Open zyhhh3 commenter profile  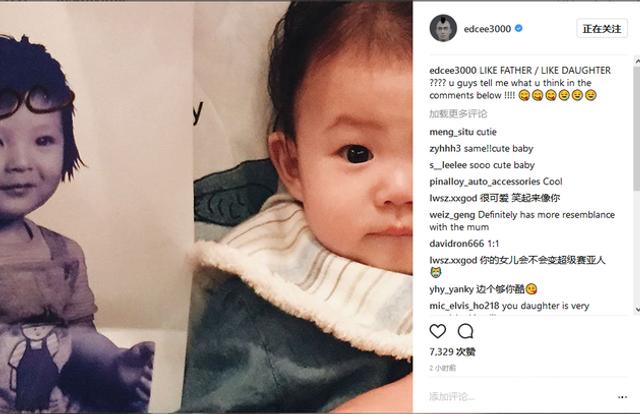point(445,149)
